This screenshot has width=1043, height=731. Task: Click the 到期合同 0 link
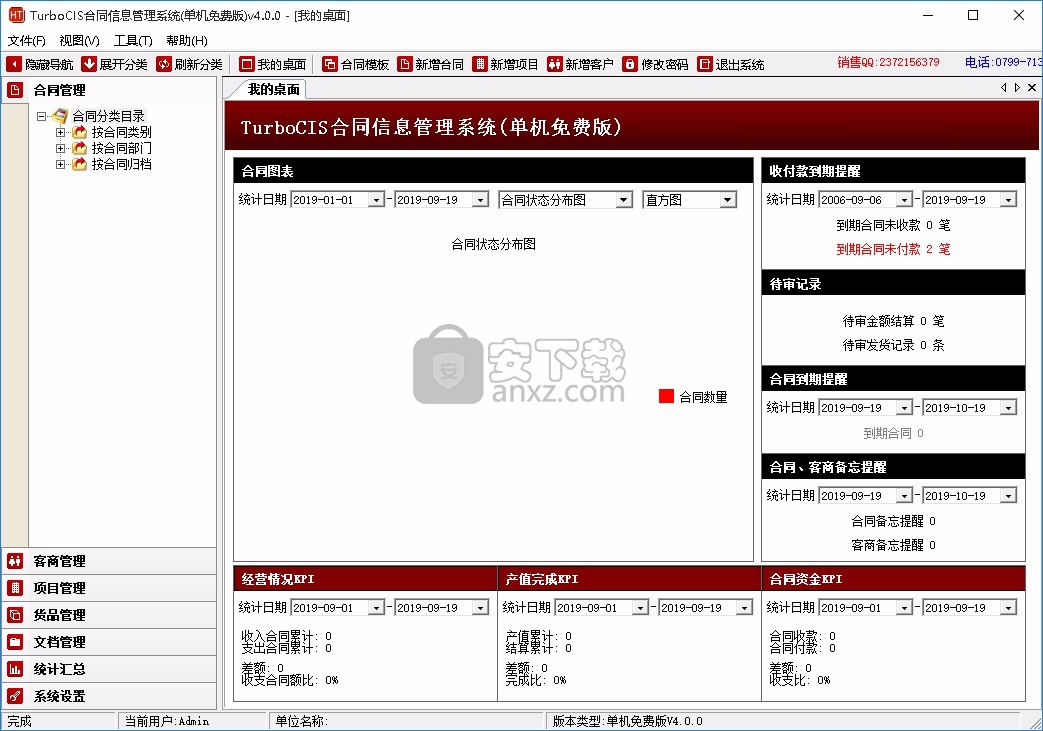tap(893, 433)
